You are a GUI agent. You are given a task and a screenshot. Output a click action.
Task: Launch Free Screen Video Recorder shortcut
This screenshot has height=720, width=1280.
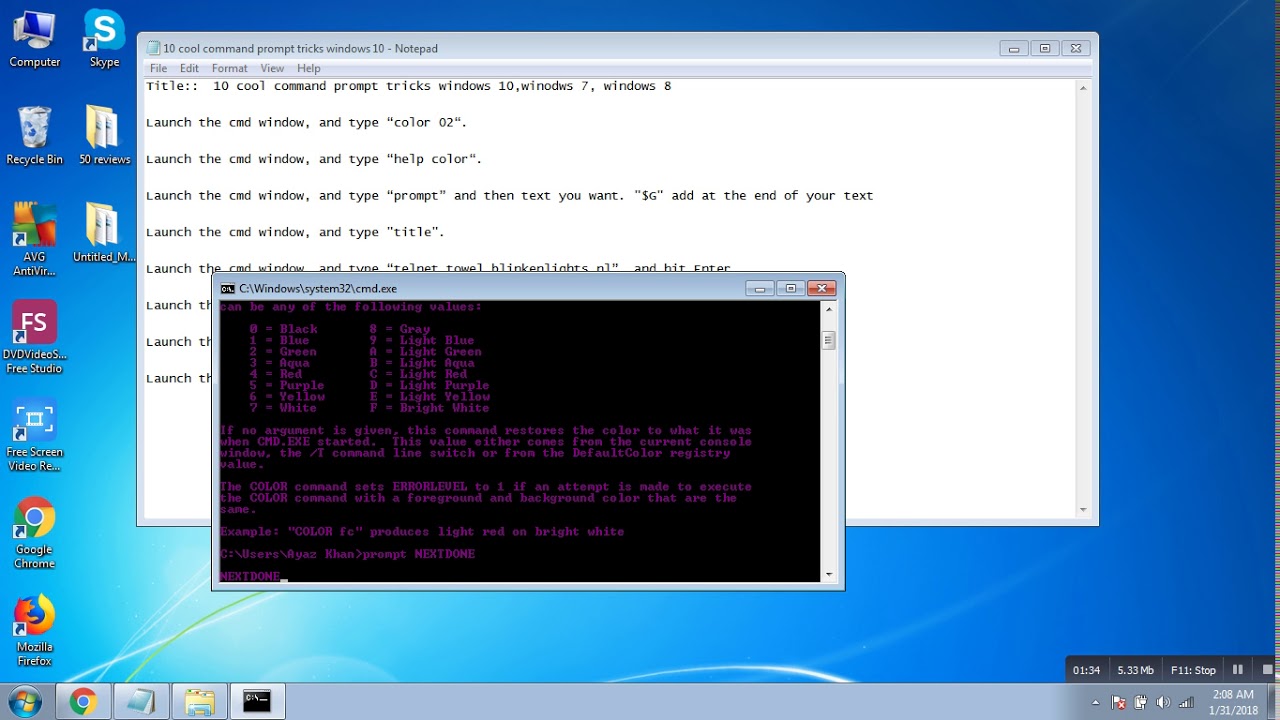(34, 434)
